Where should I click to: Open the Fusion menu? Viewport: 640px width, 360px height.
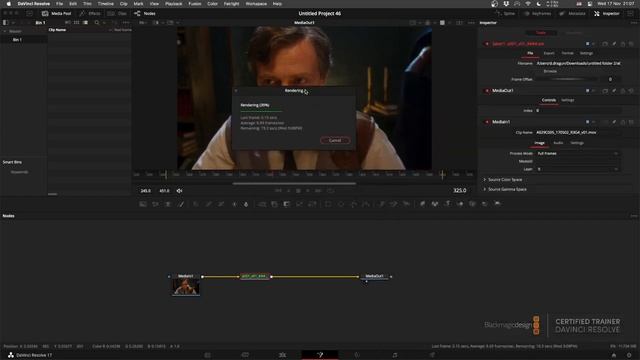(x=195, y=4)
